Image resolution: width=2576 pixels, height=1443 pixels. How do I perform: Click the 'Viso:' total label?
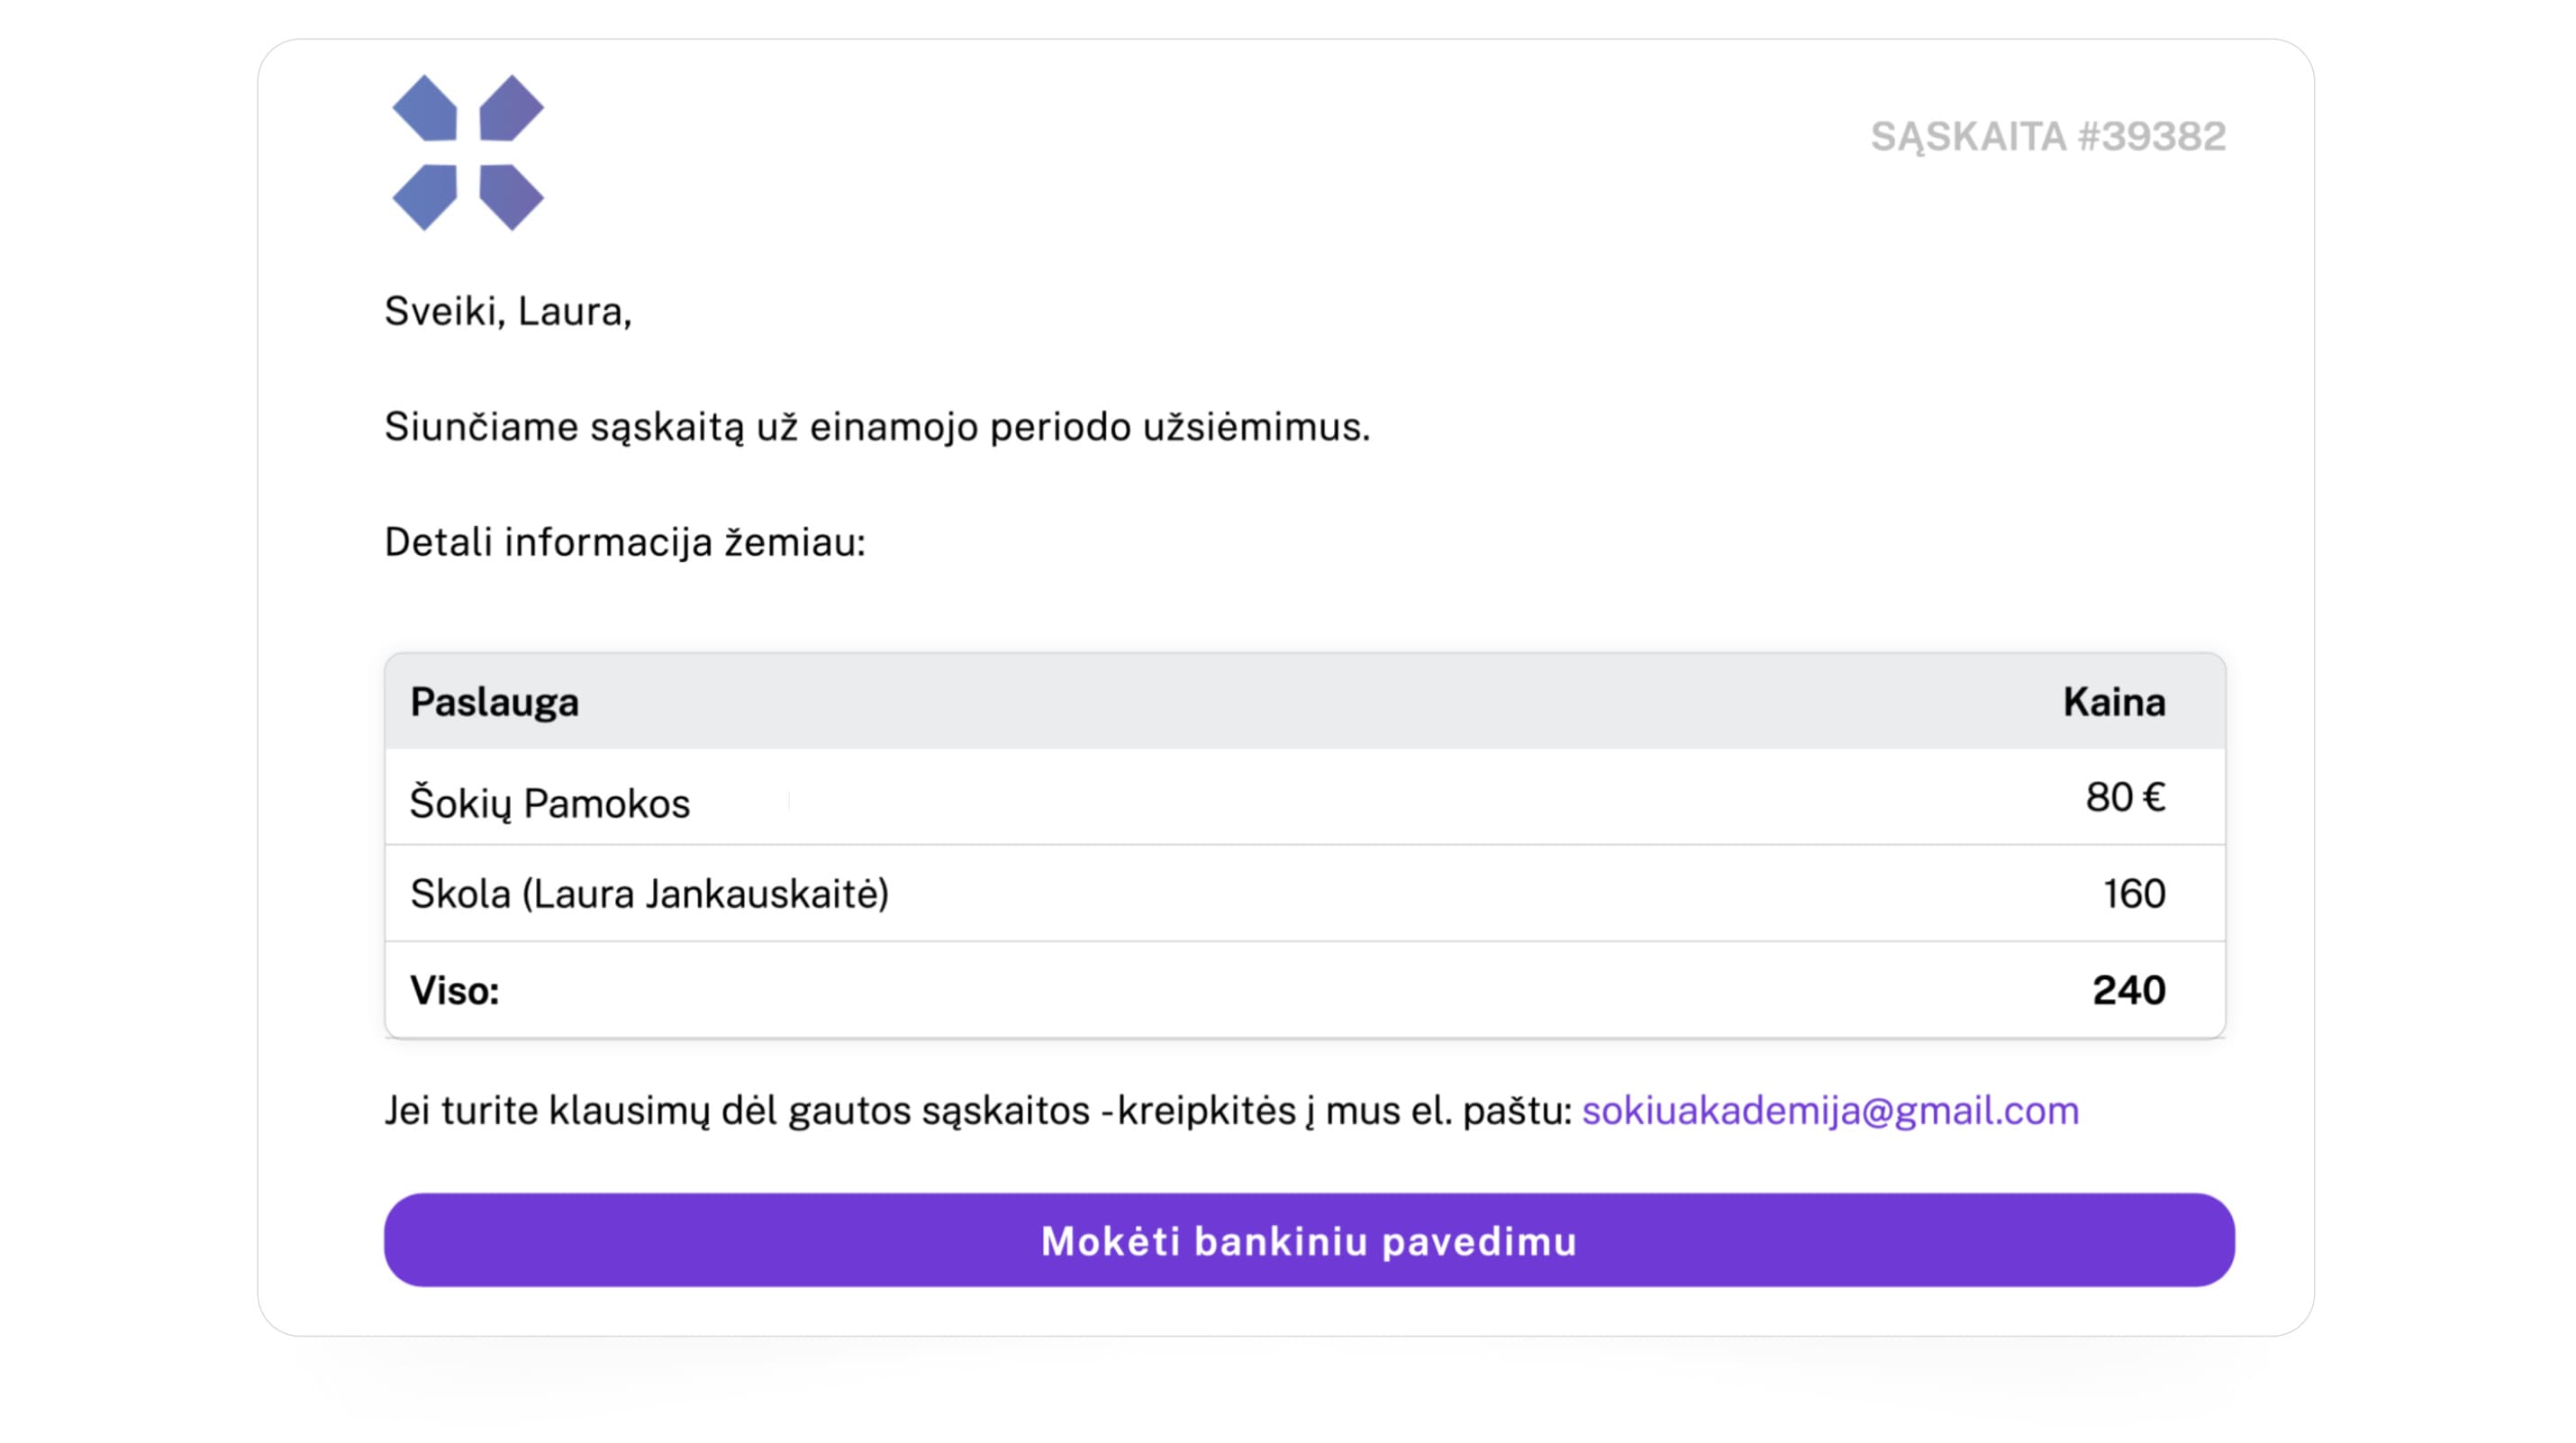pos(454,990)
